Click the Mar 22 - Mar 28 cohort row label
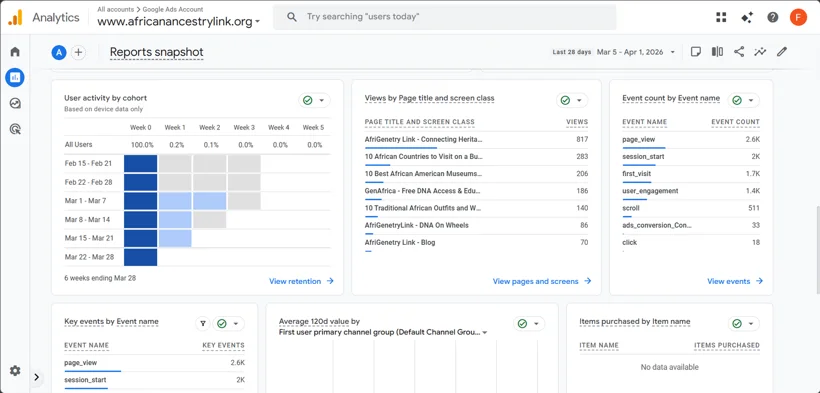The width and height of the screenshot is (820, 393). (x=89, y=257)
